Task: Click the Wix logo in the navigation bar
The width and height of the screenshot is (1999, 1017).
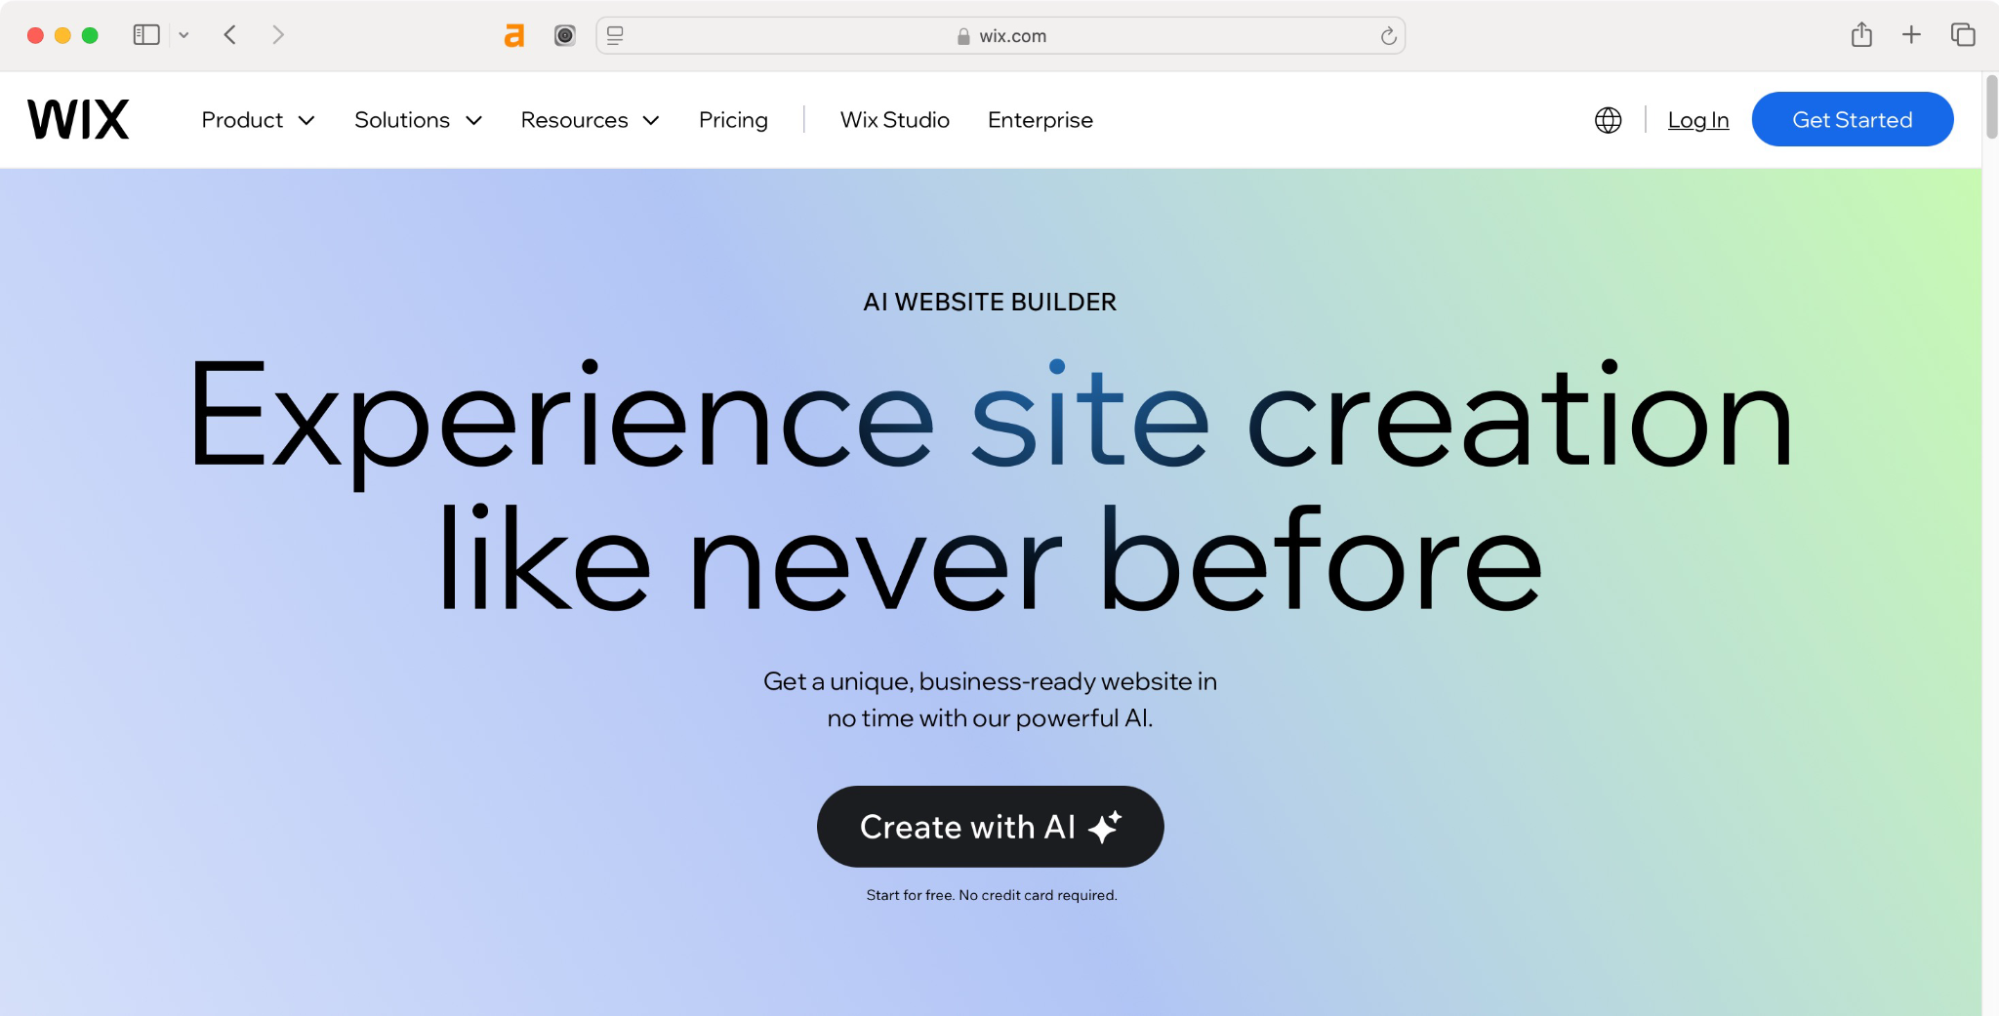Action: [78, 118]
